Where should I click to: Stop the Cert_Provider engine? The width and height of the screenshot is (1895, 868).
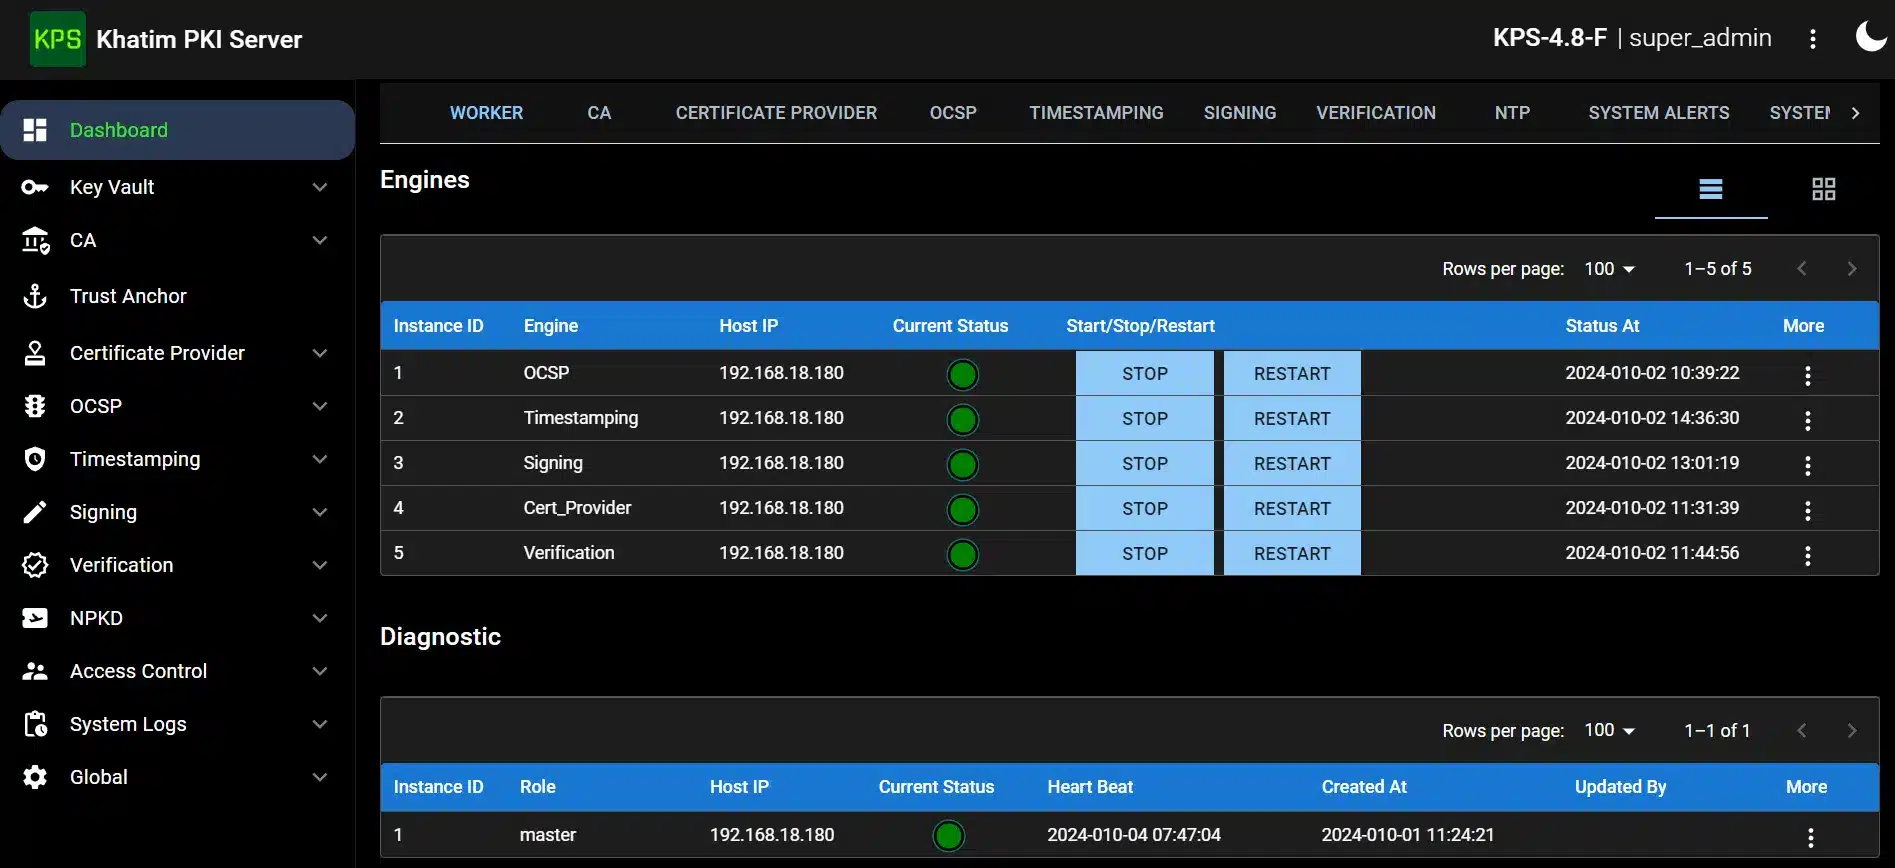[1145, 509]
